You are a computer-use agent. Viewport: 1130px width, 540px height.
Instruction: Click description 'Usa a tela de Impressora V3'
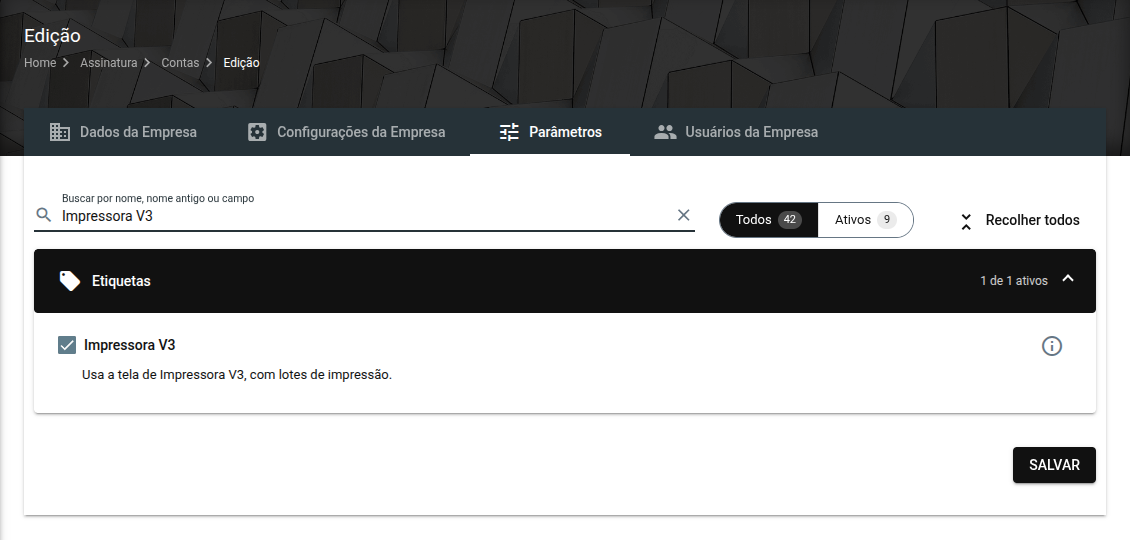(237, 375)
